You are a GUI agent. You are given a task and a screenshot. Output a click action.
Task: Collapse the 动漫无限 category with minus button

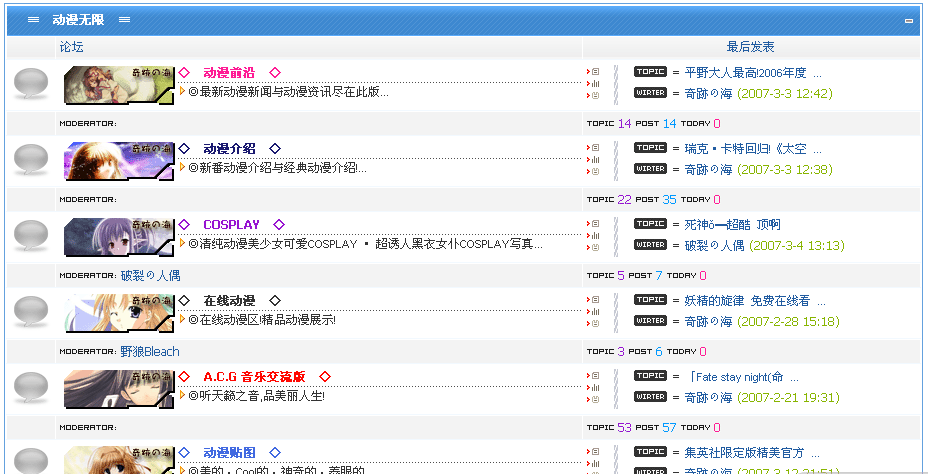[908, 21]
